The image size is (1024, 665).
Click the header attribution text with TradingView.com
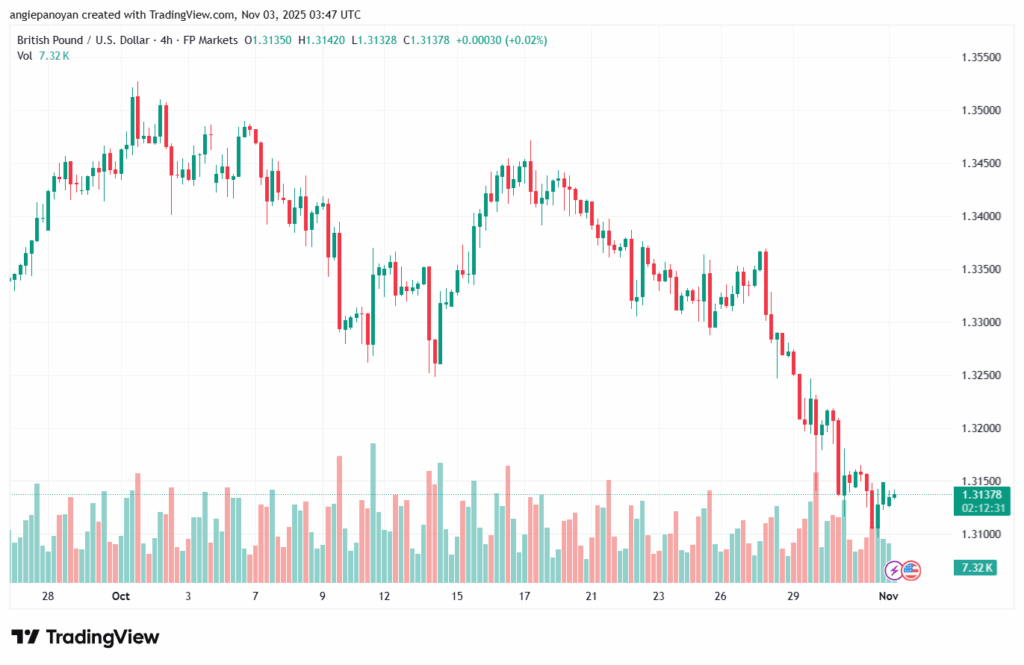pyautogui.click(x=185, y=15)
